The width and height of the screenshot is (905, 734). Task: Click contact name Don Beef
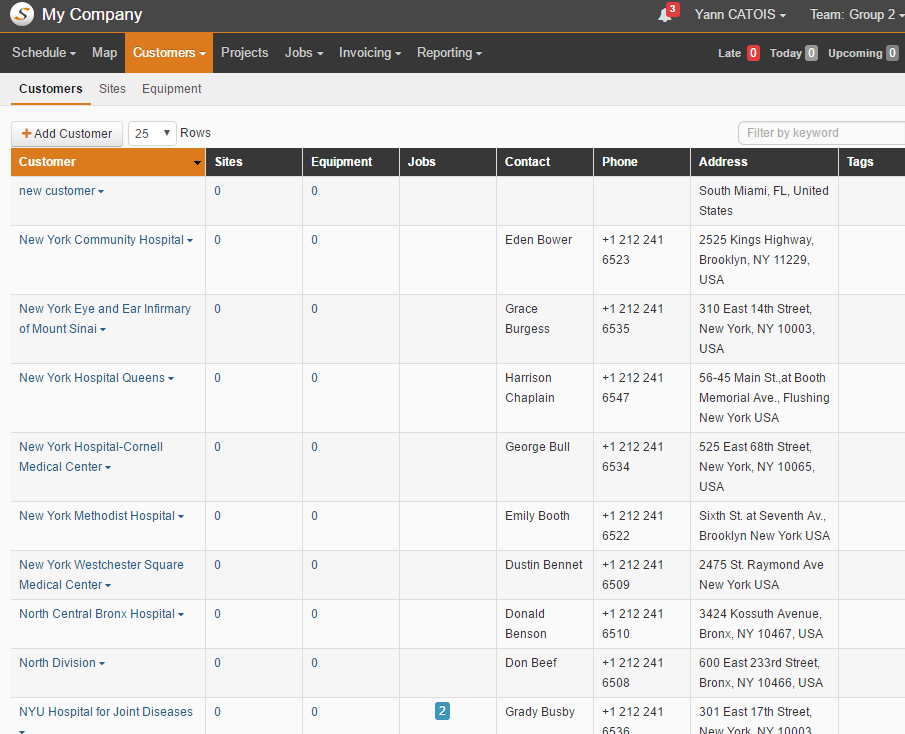(531, 663)
